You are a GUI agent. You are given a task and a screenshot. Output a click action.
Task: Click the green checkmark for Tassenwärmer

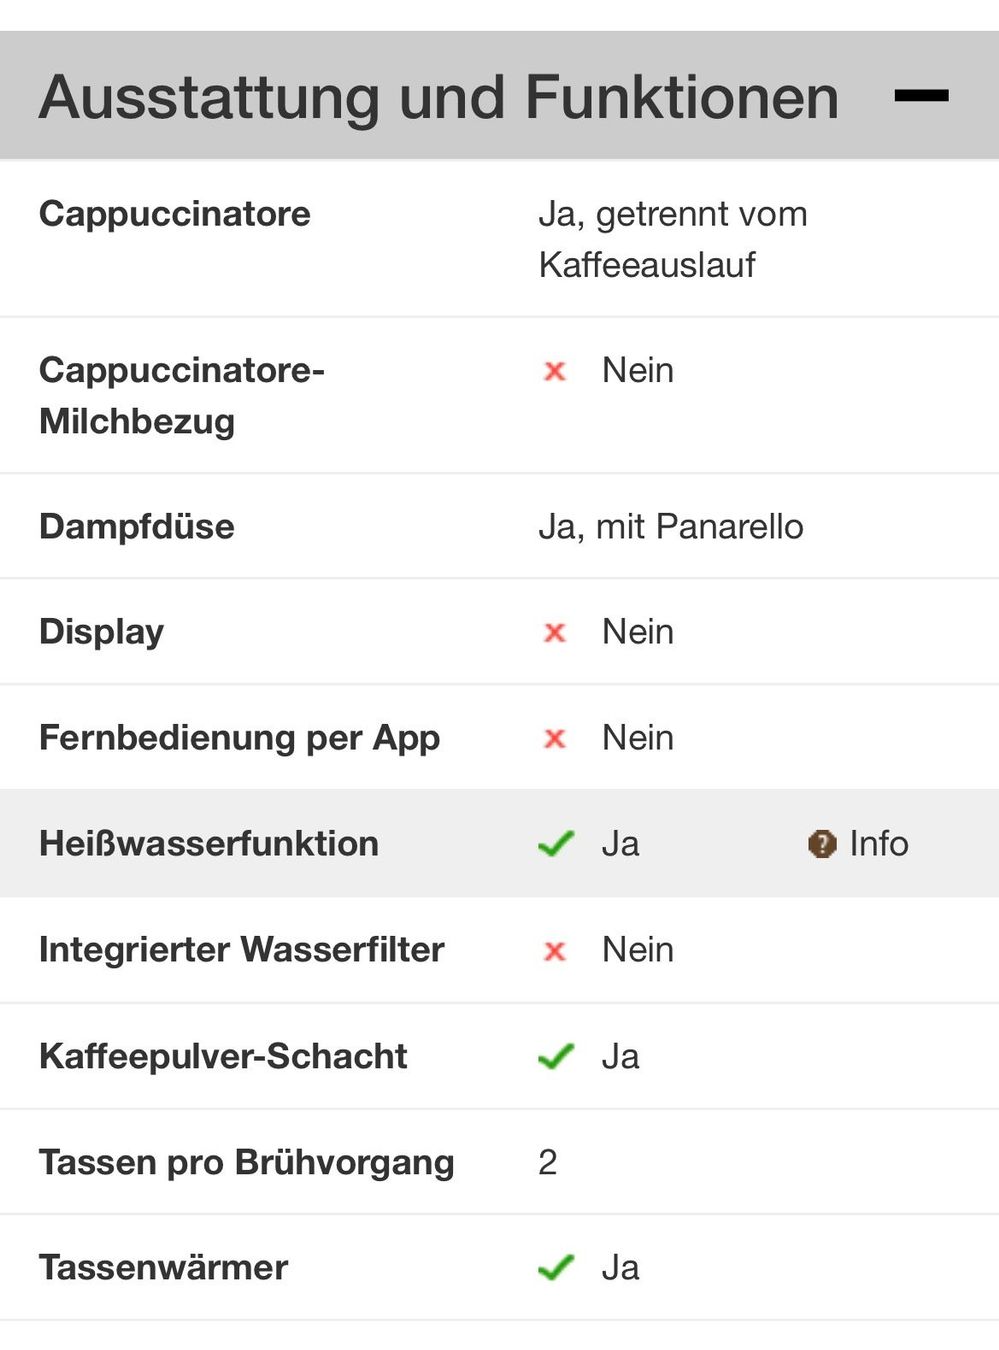coord(556,1268)
